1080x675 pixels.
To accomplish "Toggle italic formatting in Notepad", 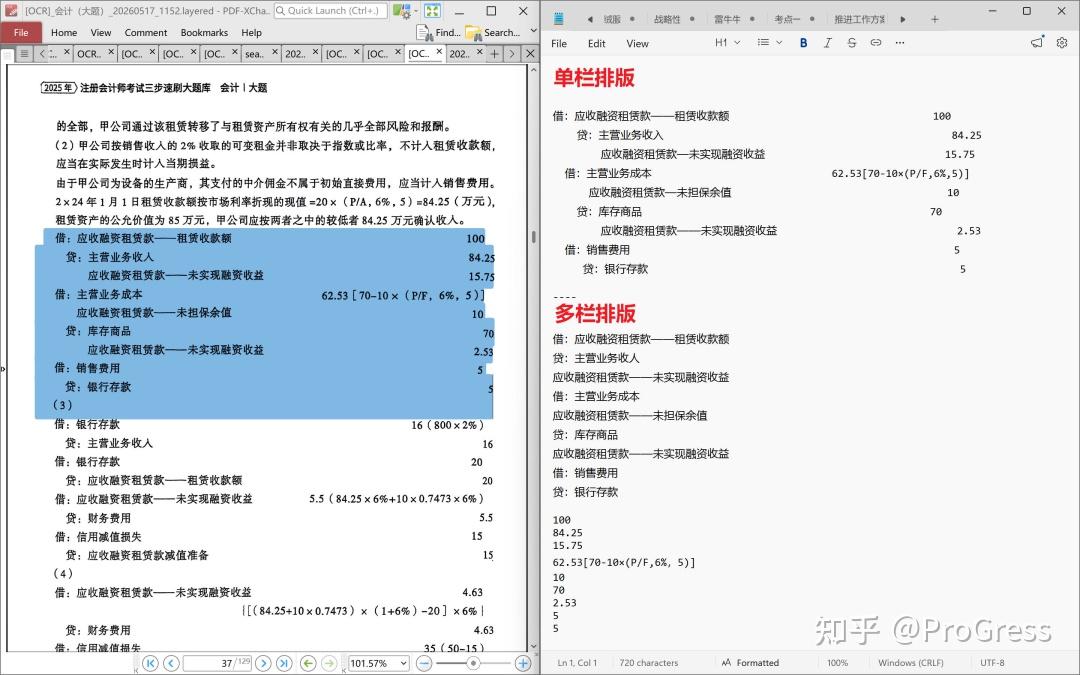I will coord(827,42).
